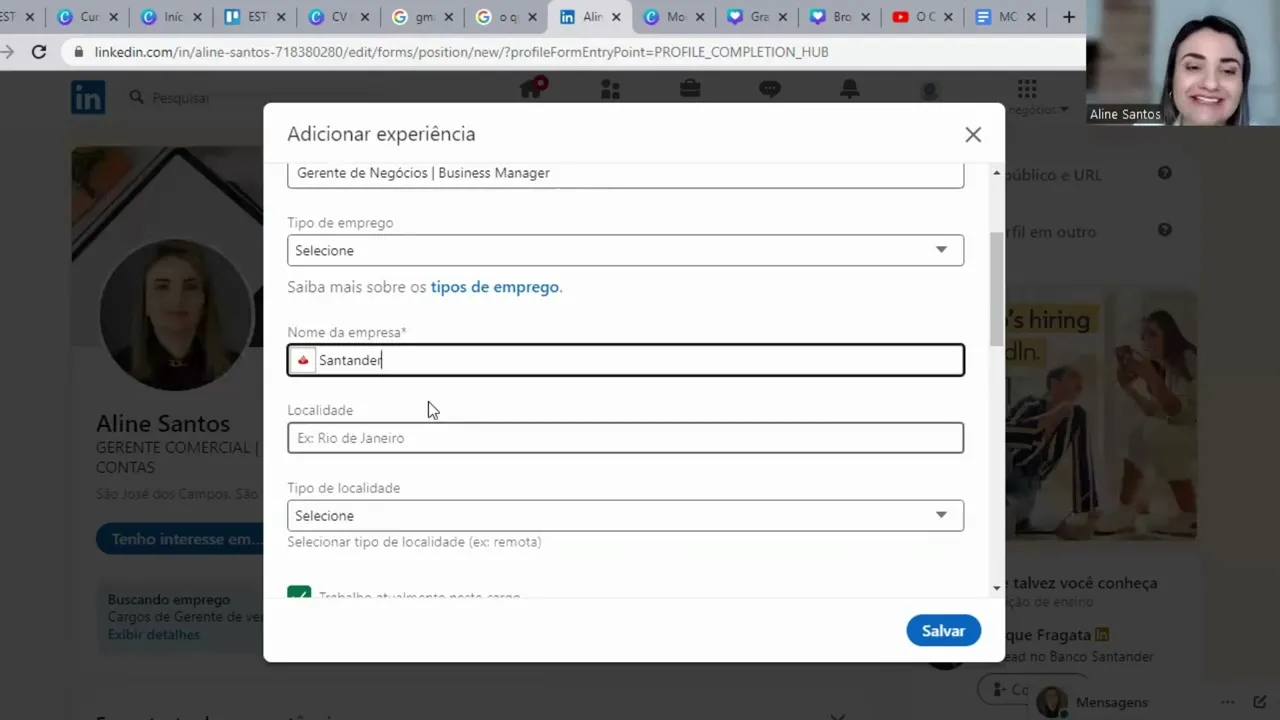Open a new browser tab
Screen dimensions: 1280x720
[1069, 17]
